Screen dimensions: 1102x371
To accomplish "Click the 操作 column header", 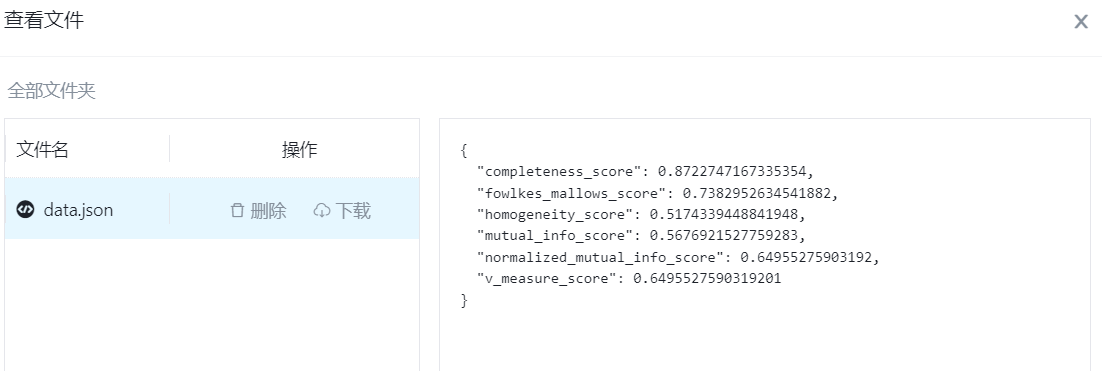I will click(299, 149).
